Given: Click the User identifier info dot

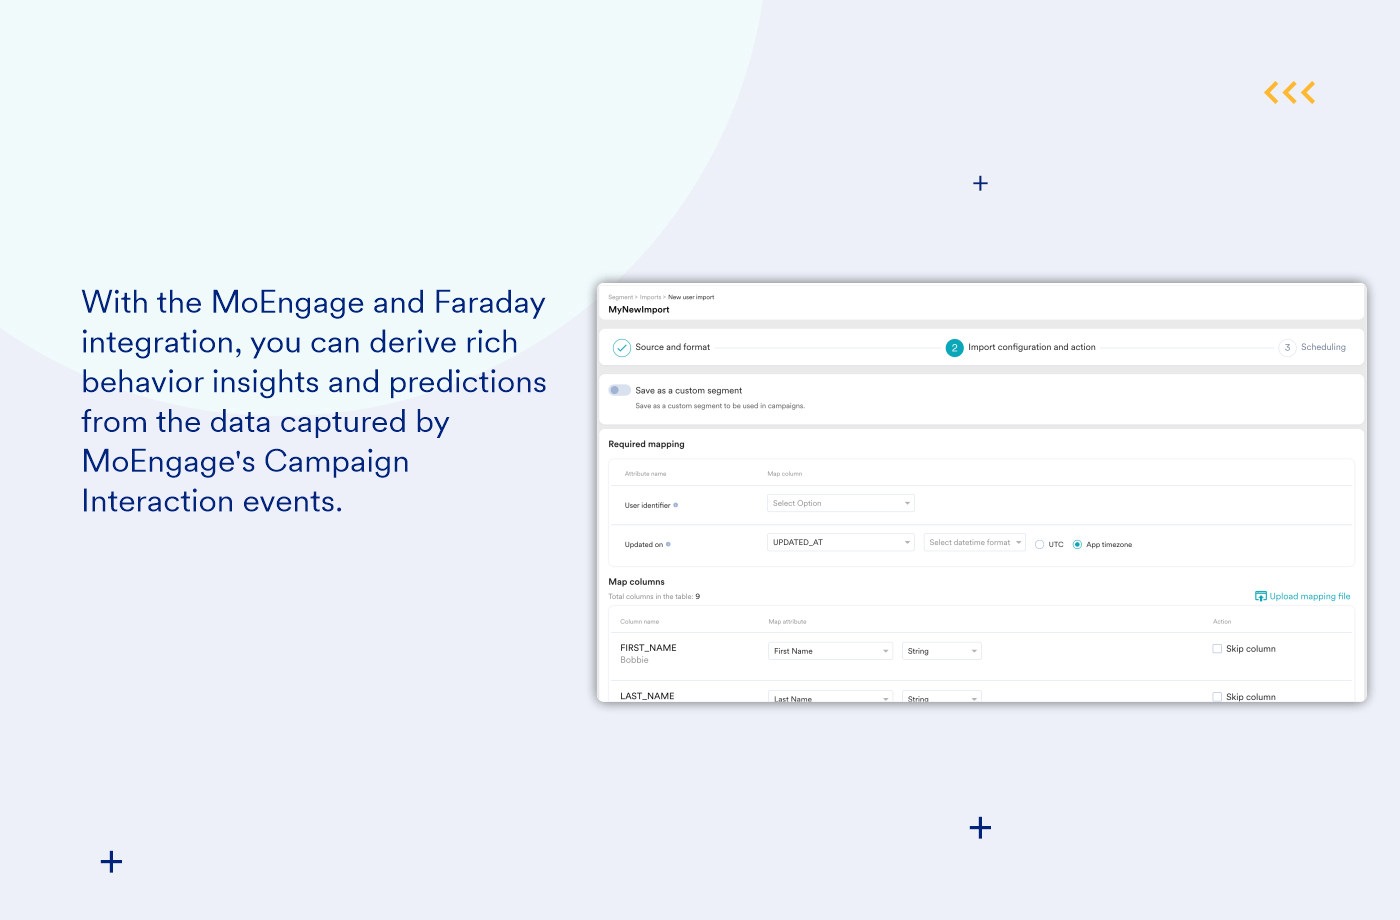Looking at the screenshot, I should (x=676, y=505).
